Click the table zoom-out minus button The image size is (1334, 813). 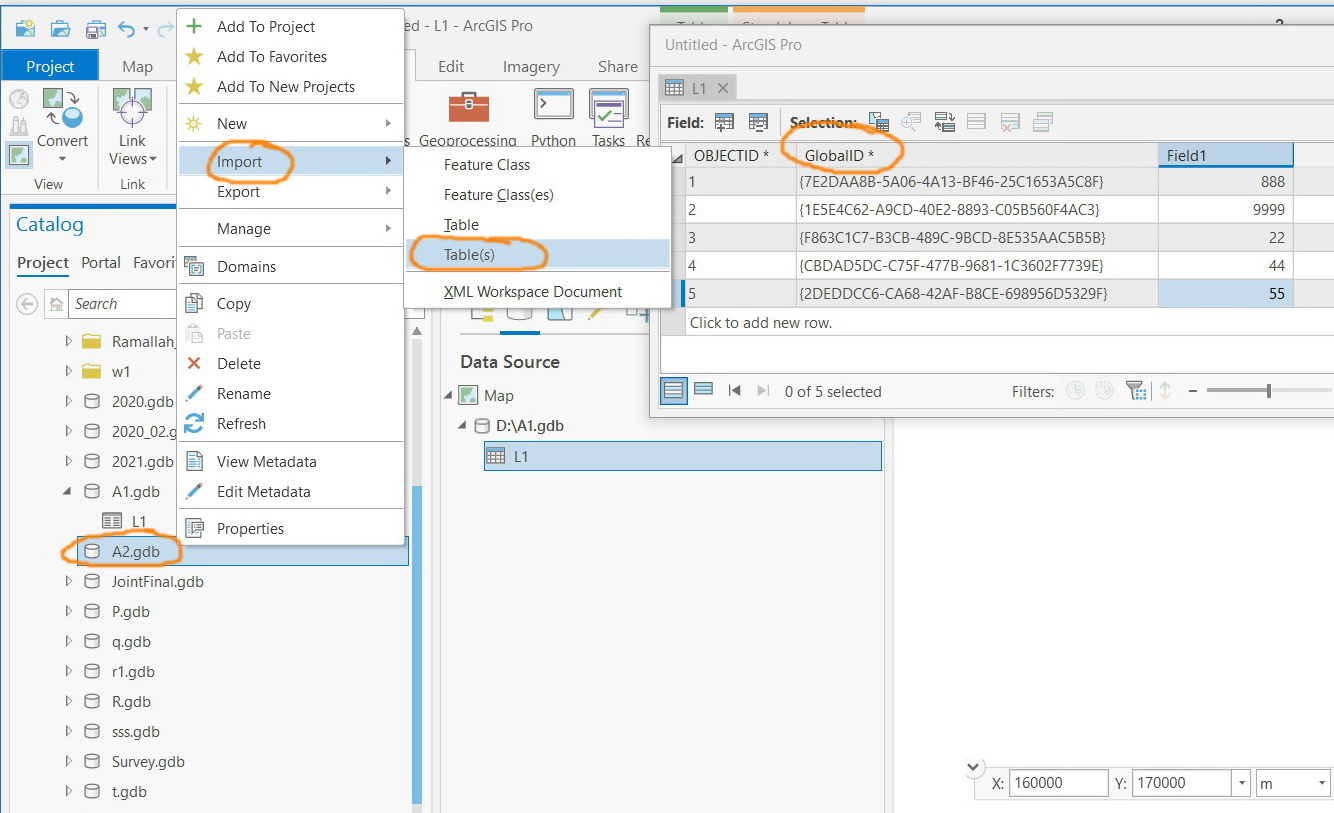tap(1193, 391)
